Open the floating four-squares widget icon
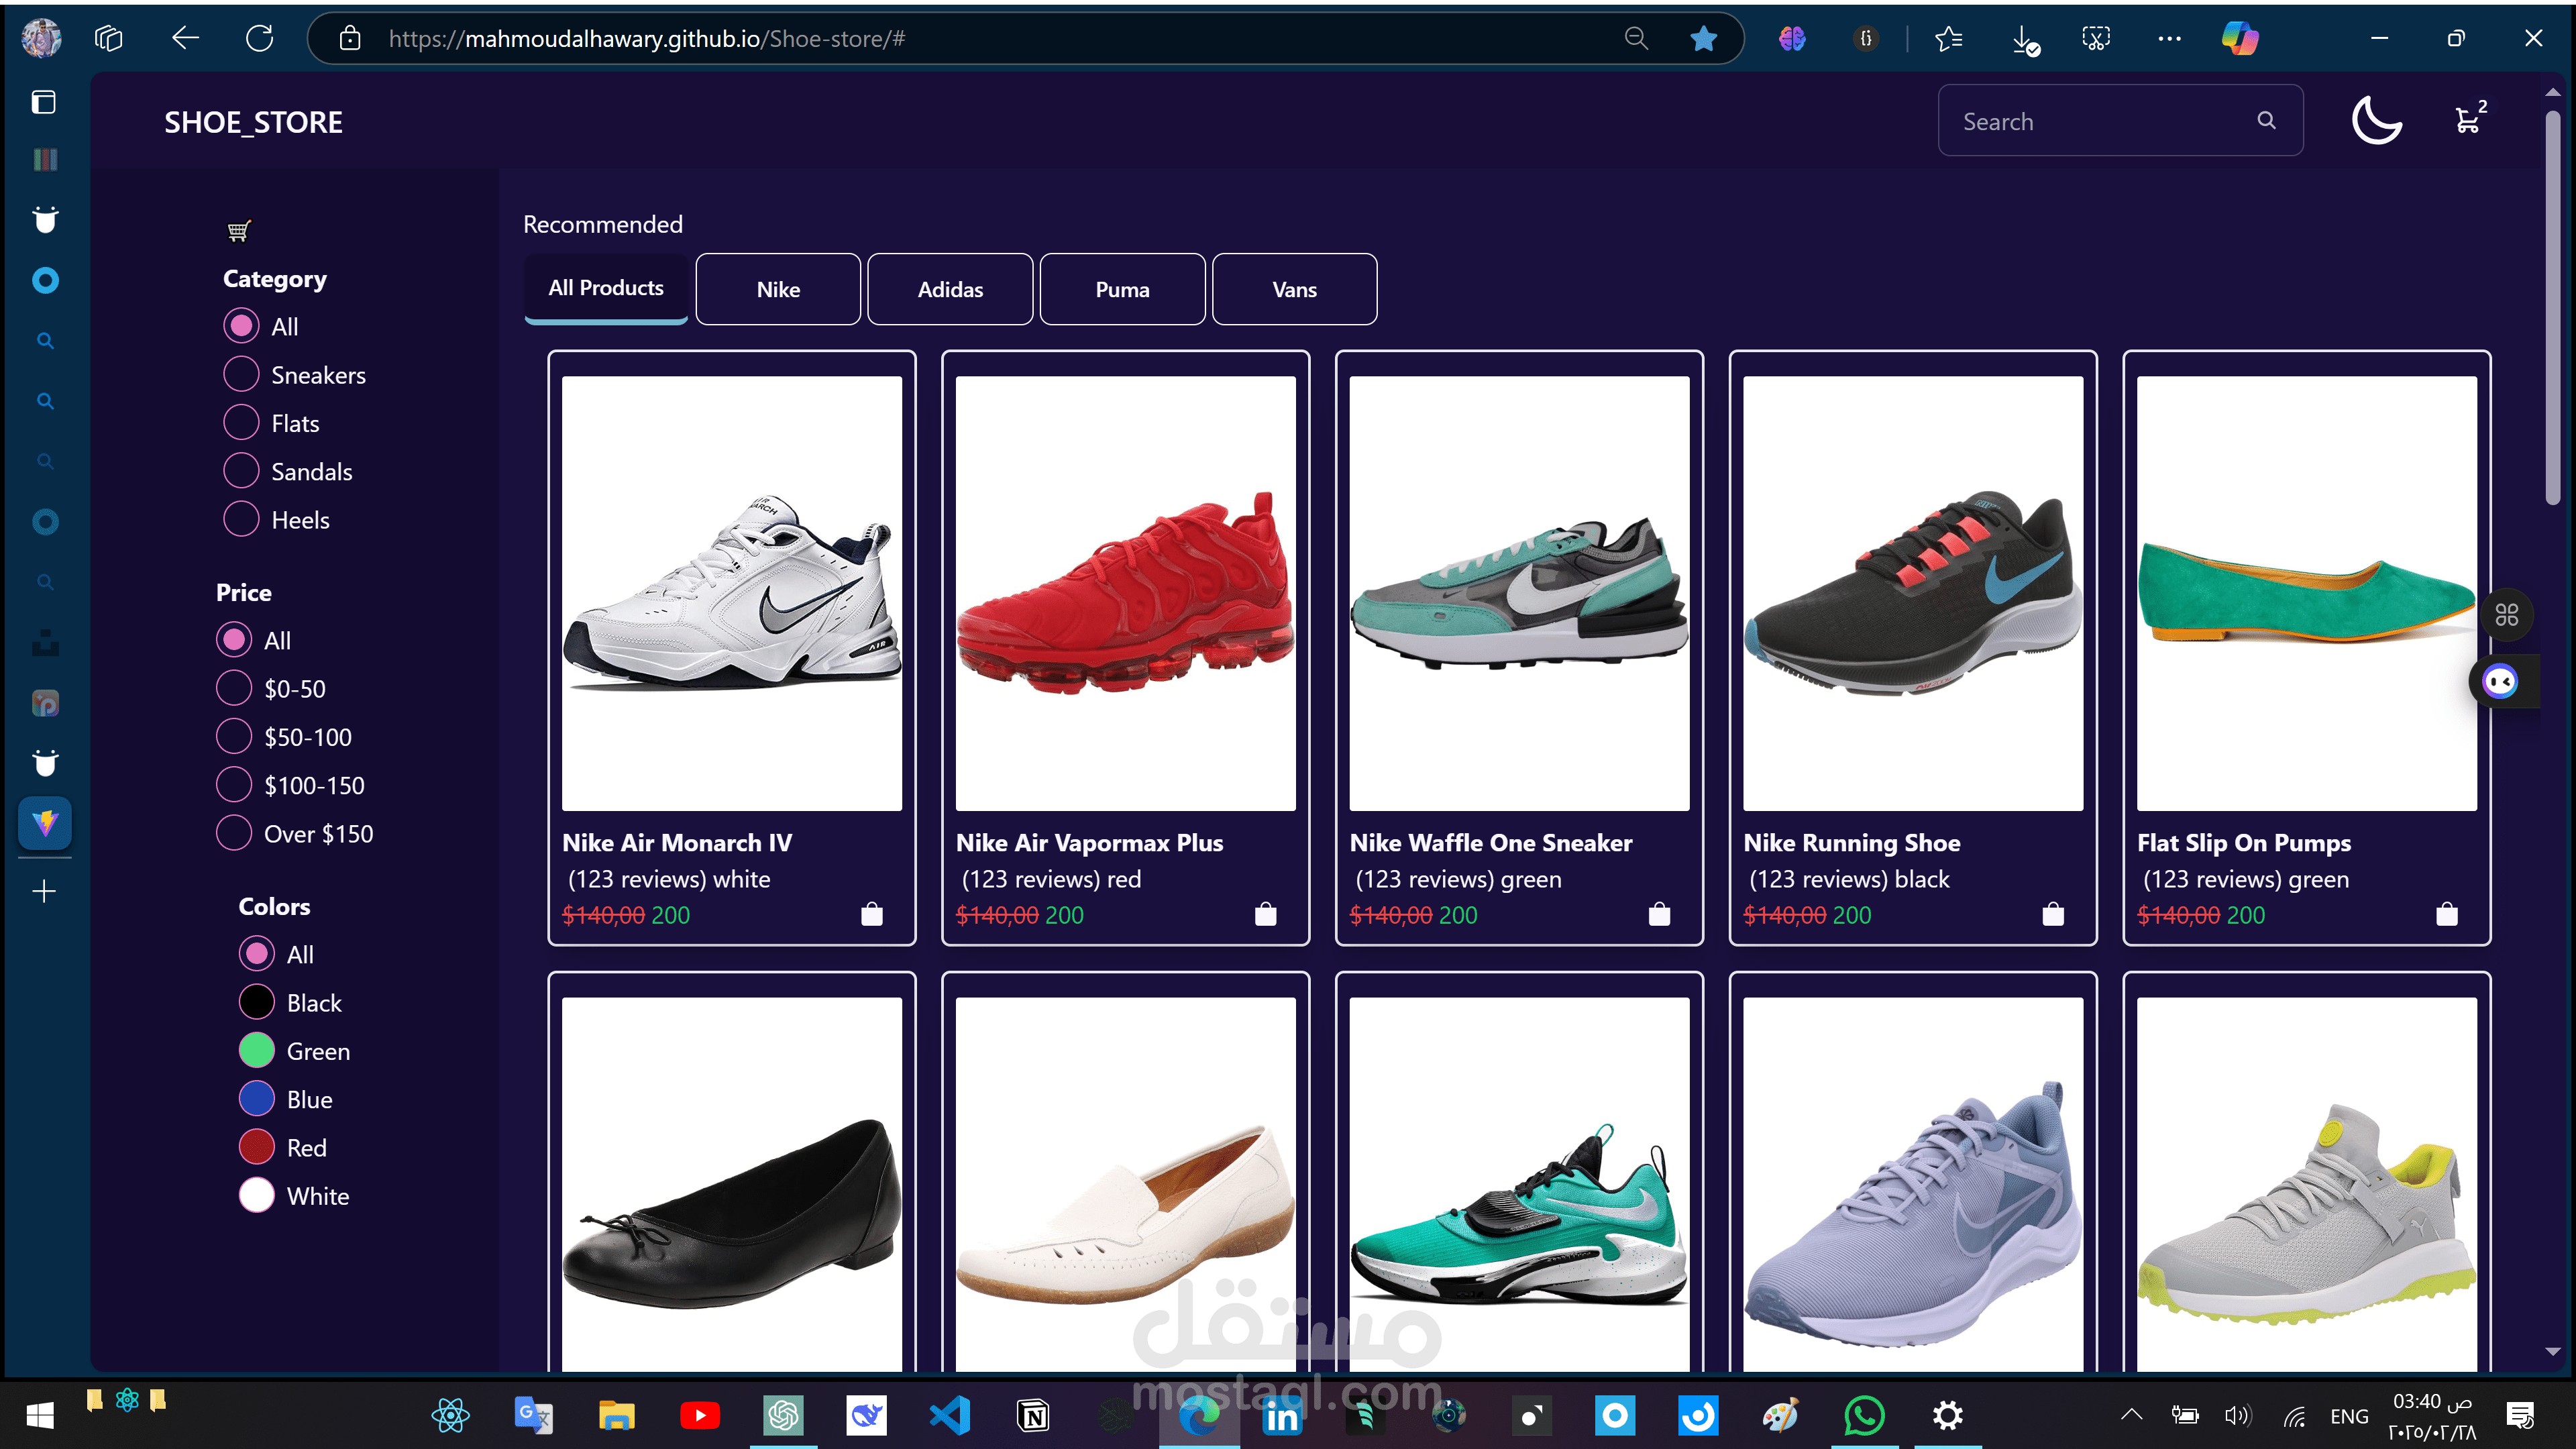Image resolution: width=2576 pixels, height=1449 pixels. [2506, 614]
